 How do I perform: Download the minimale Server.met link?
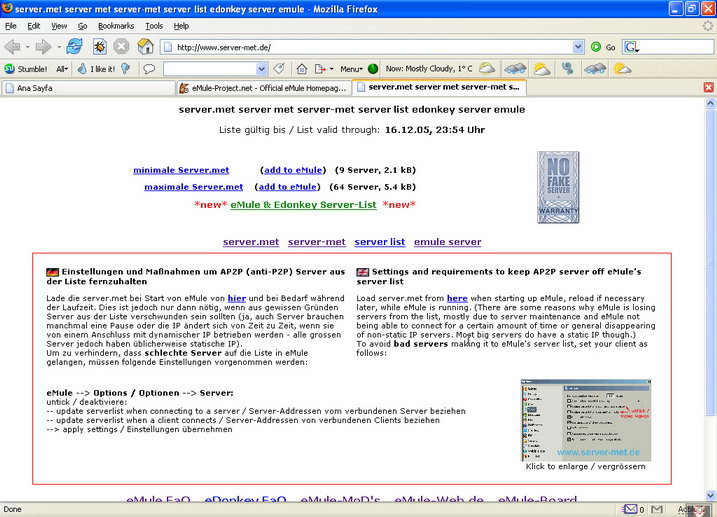(x=181, y=171)
